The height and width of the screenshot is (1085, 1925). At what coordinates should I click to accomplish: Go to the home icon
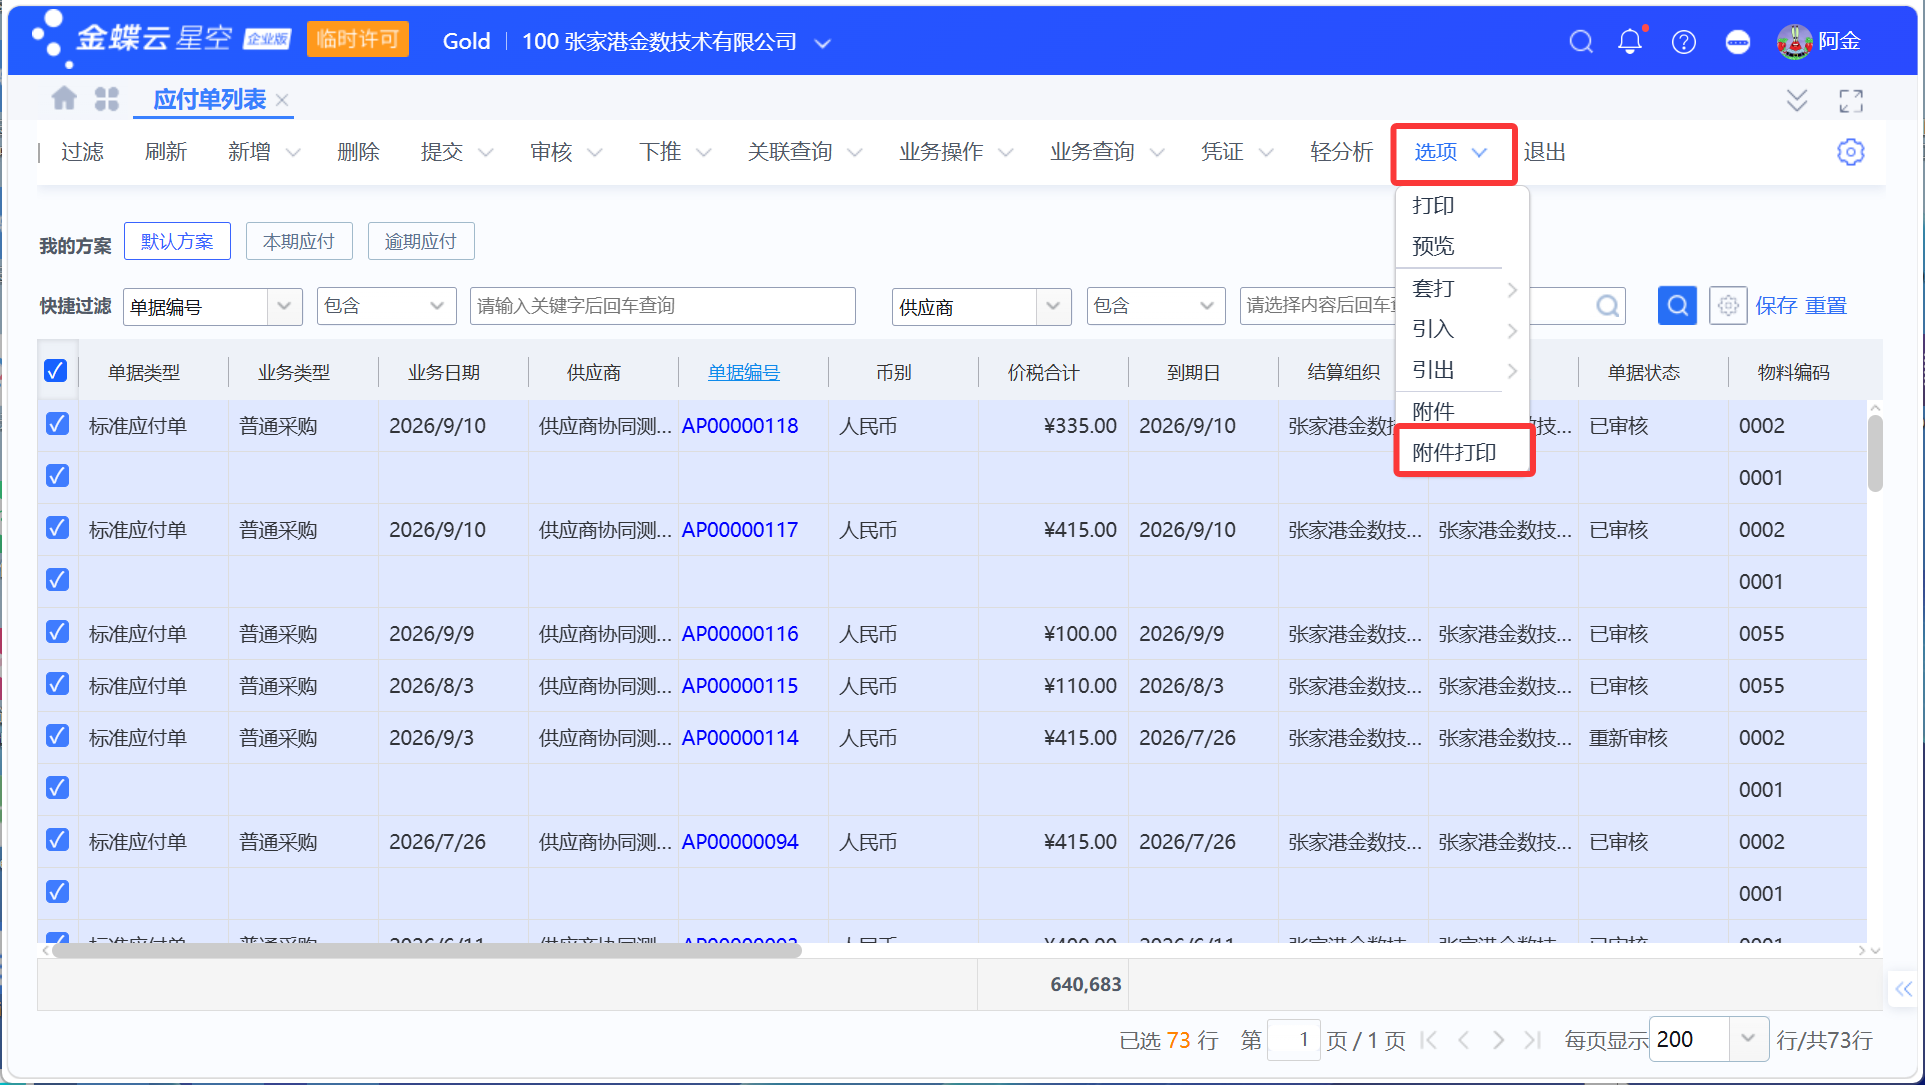(64, 98)
